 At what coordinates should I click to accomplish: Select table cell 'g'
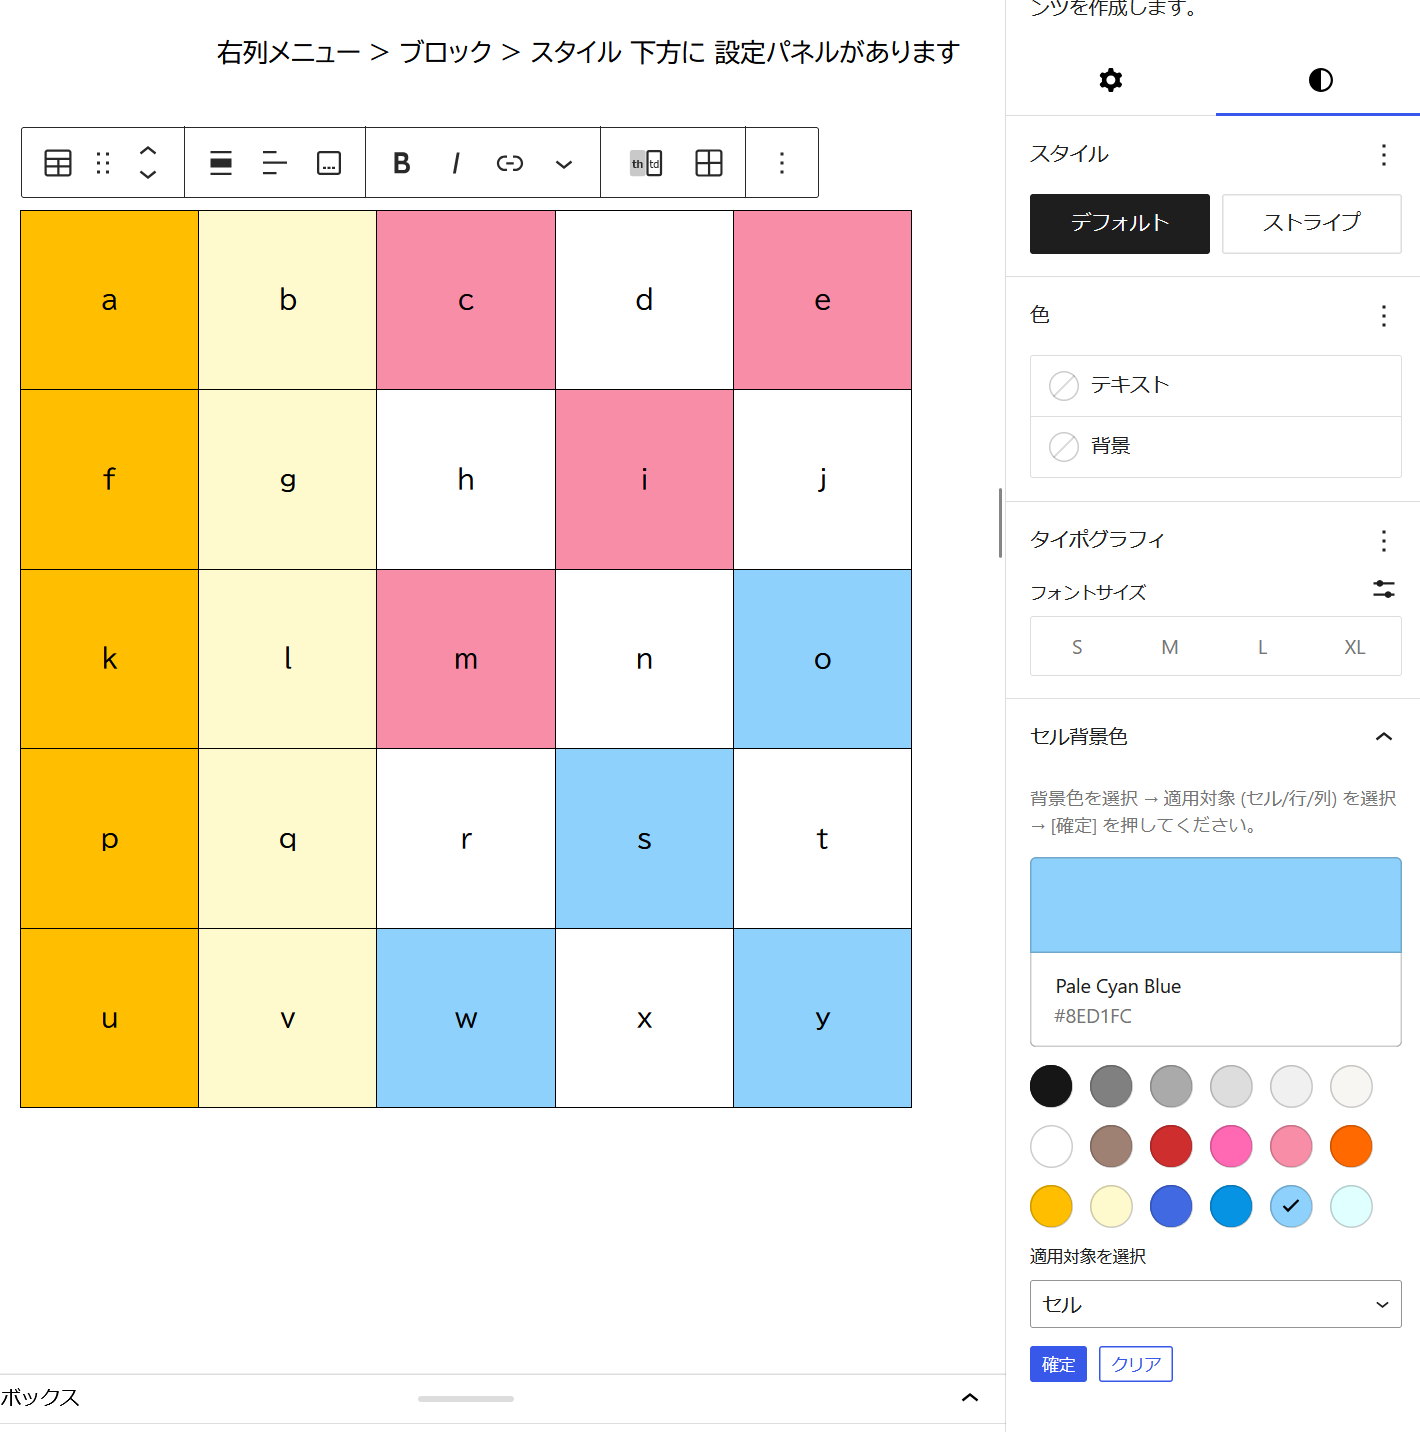(x=288, y=480)
